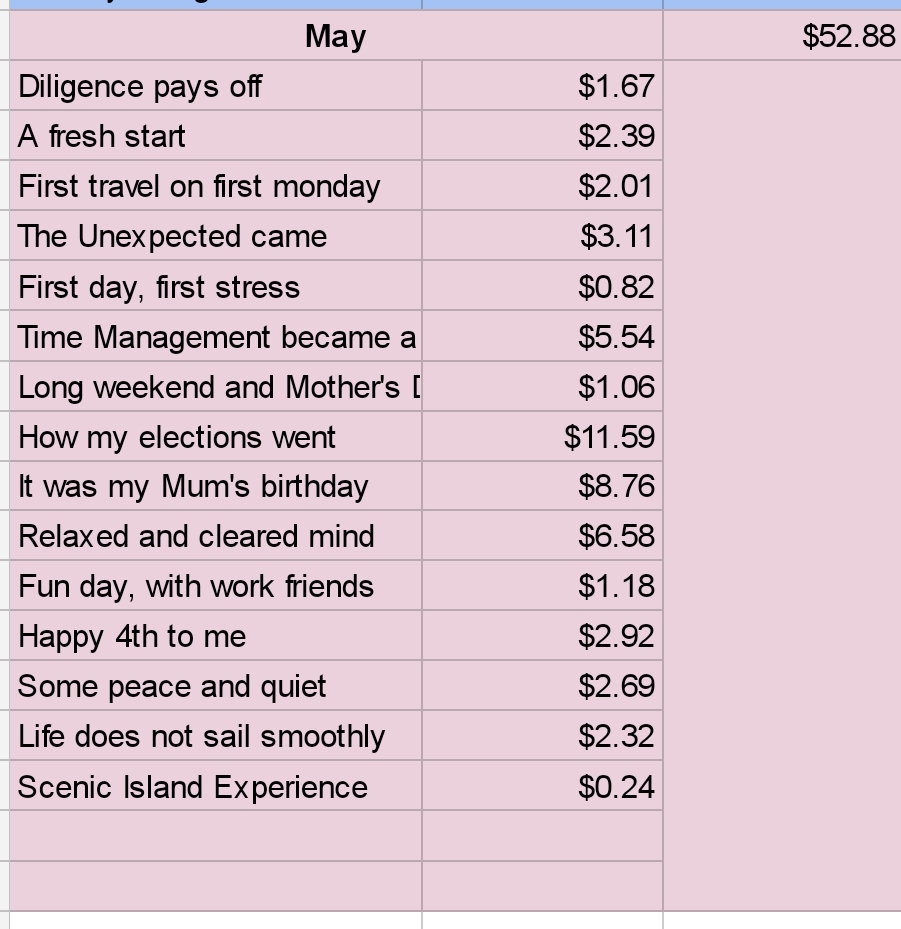Select 'Life does not sail smoothly' cell
The width and height of the screenshot is (901, 929).
click(216, 736)
